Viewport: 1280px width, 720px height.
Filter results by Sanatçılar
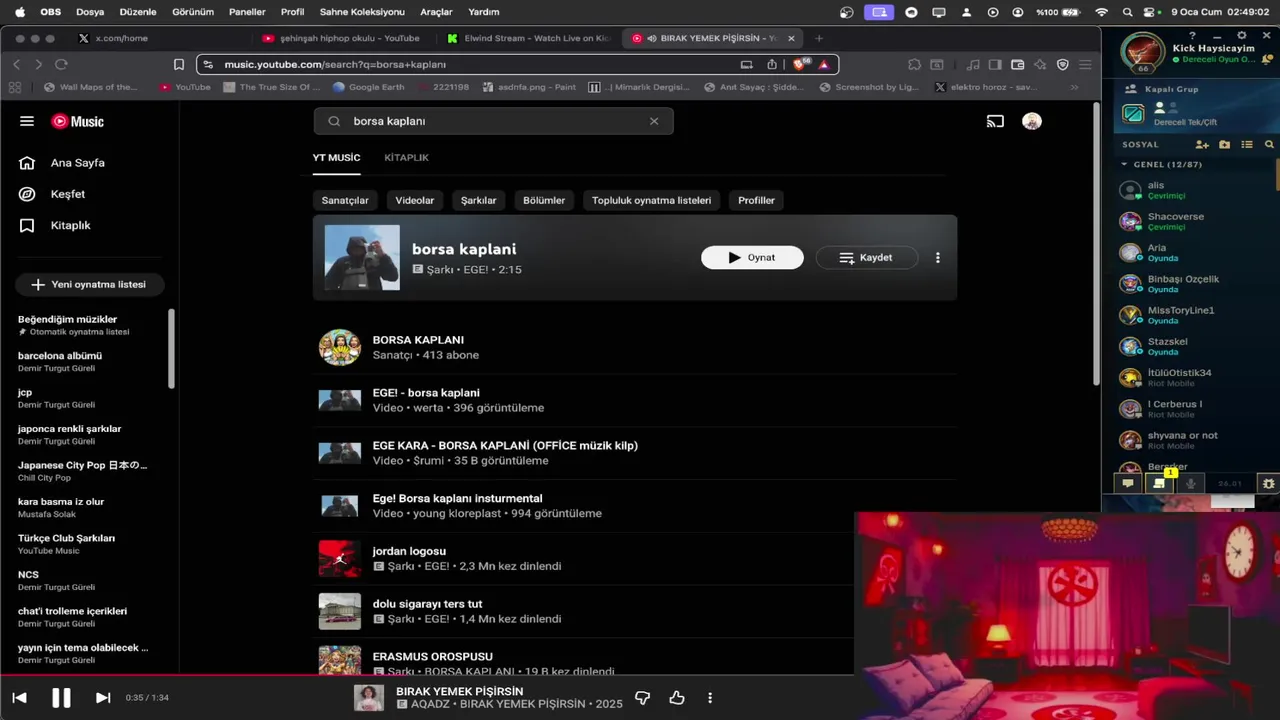[x=345, y=200]
